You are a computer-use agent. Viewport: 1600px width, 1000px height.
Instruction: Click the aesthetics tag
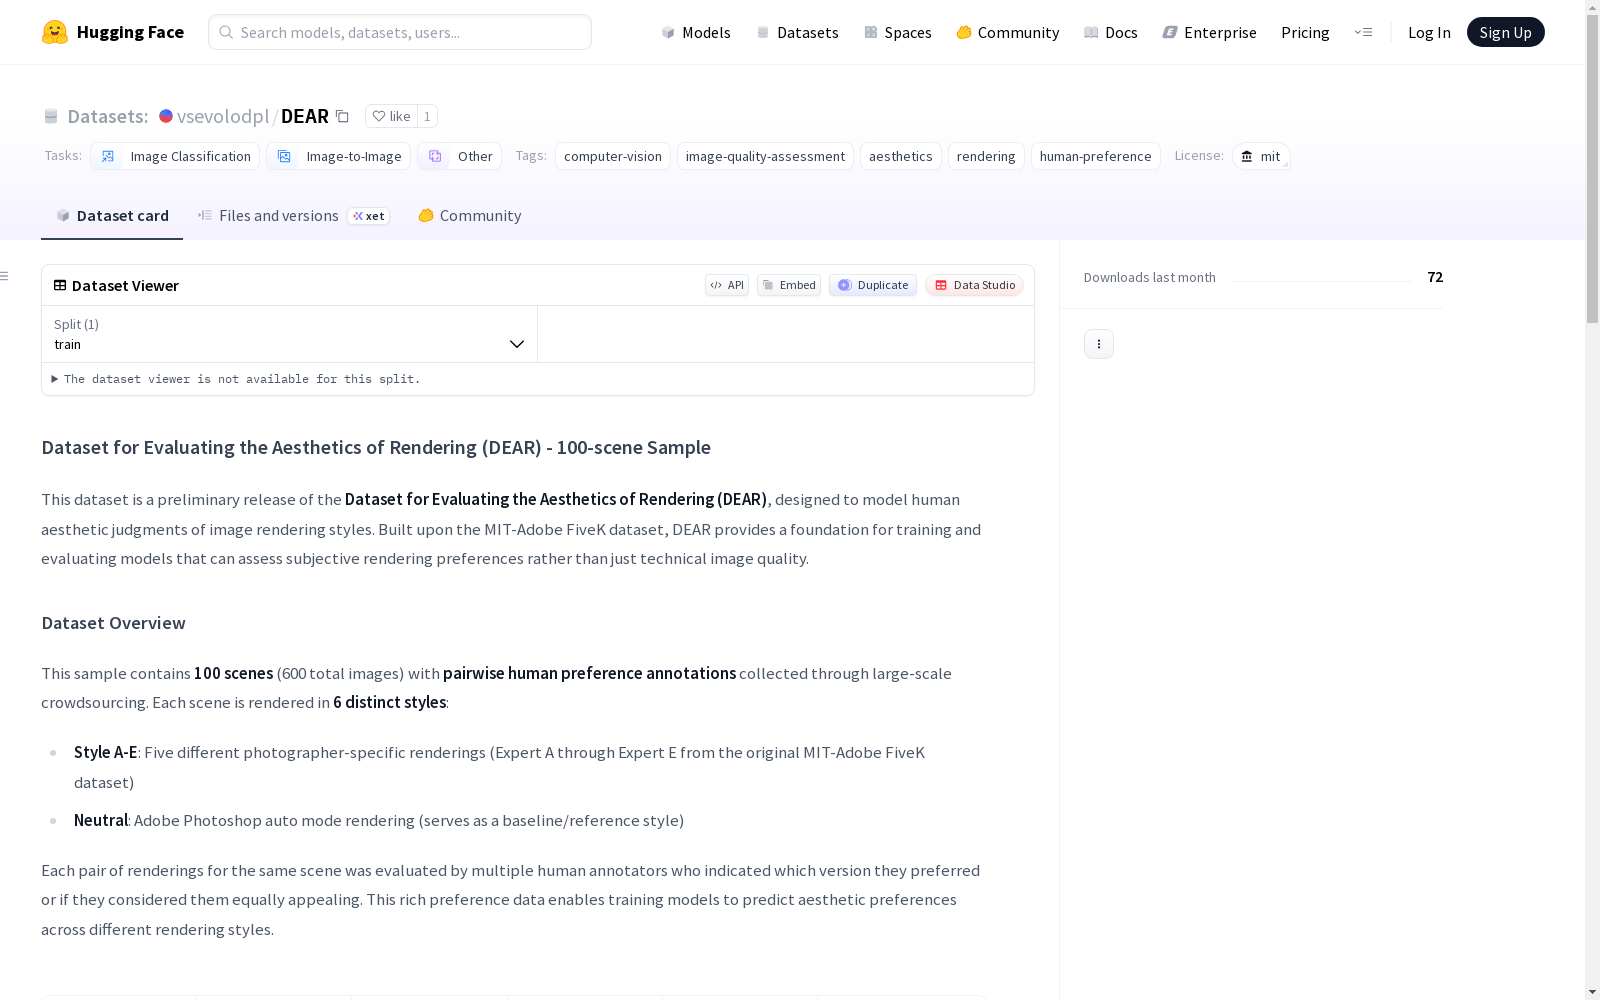pyautogui.click(x=901, y=156)
